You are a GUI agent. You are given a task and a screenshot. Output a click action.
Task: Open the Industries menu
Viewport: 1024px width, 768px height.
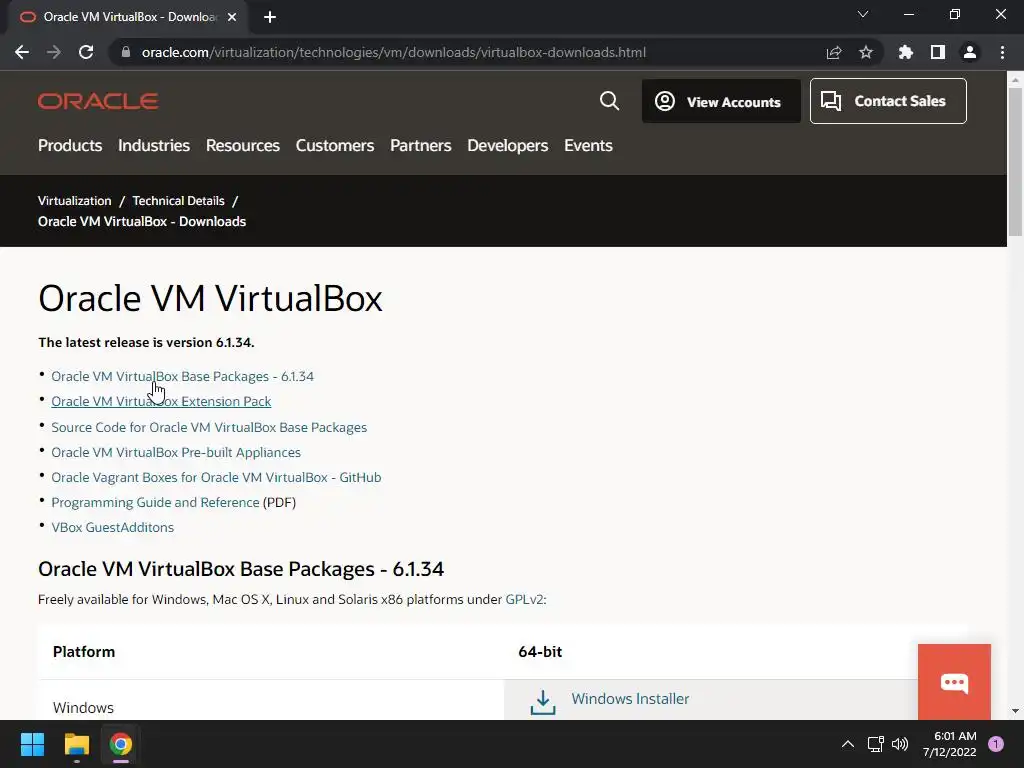click(x=154, y=146)
